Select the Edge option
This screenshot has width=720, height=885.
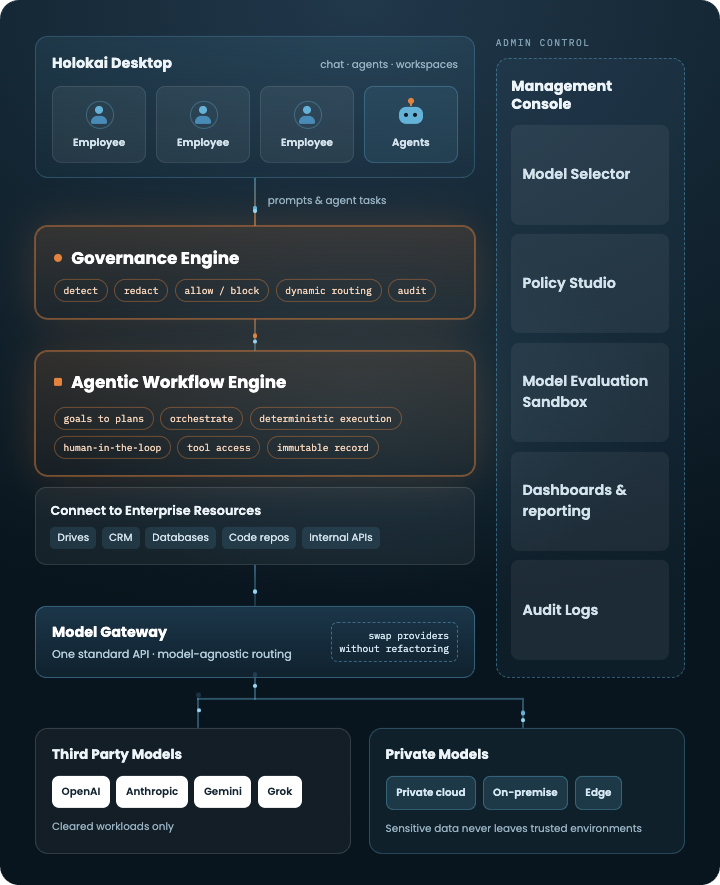point(598,792)
